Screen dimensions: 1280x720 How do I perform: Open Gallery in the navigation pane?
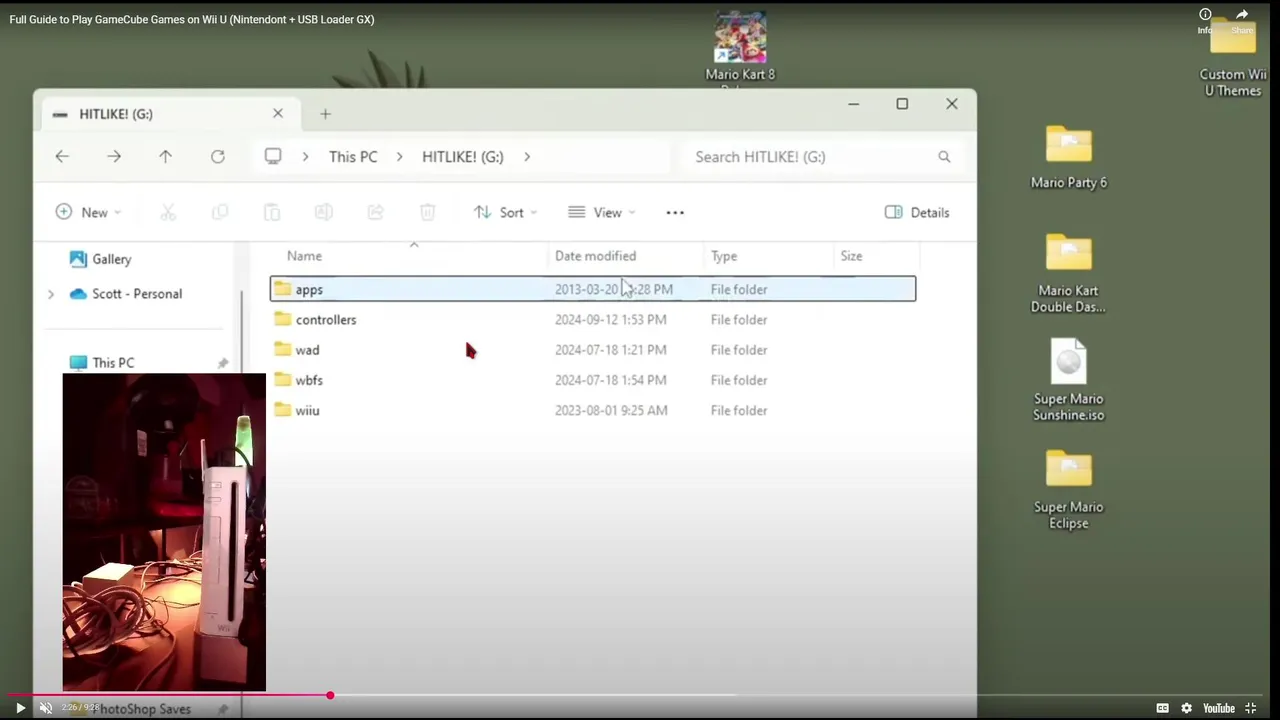tap(100, 259)
